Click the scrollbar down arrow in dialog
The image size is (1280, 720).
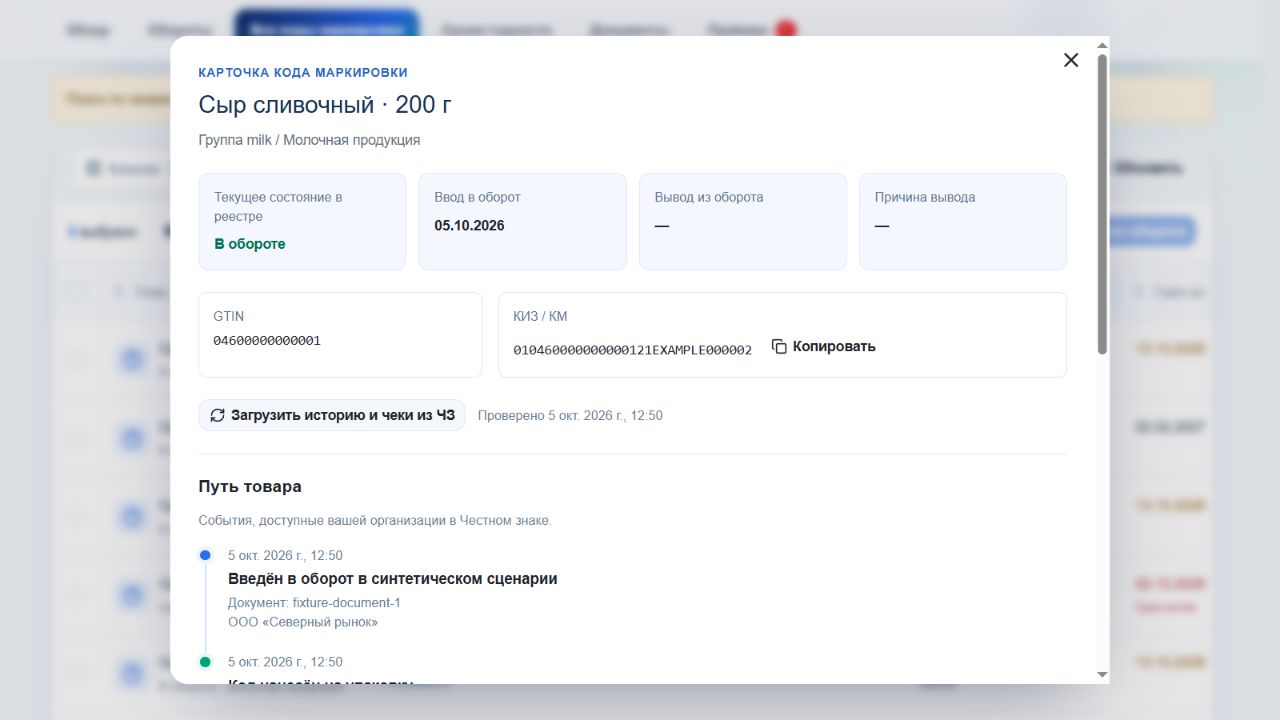coord(1102,675)
